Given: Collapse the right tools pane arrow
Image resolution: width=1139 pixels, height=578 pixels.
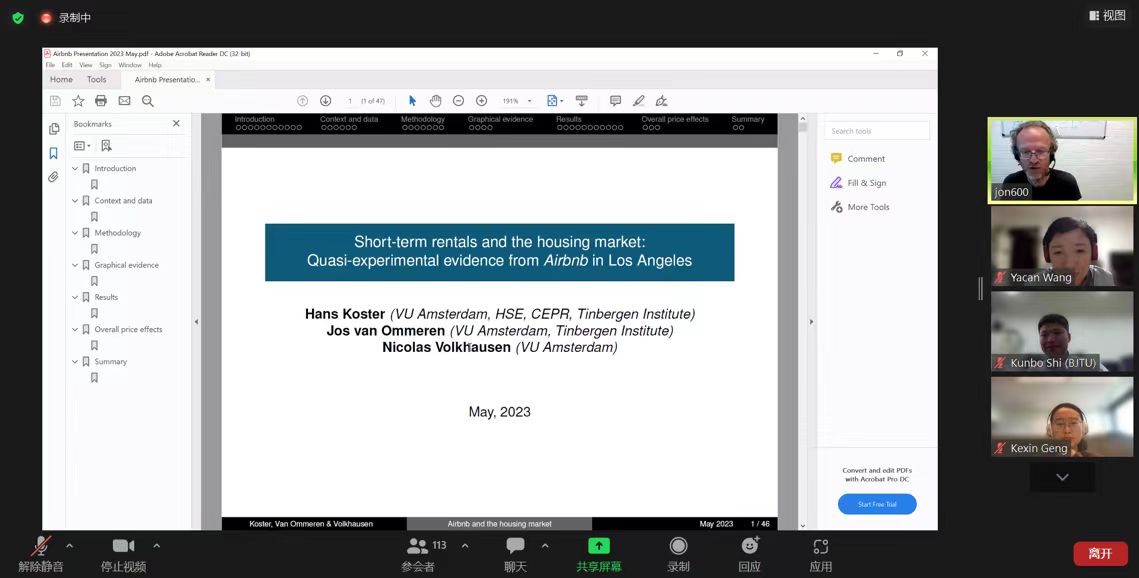Looking at the screenshot, I should click(x=811, y=321).
